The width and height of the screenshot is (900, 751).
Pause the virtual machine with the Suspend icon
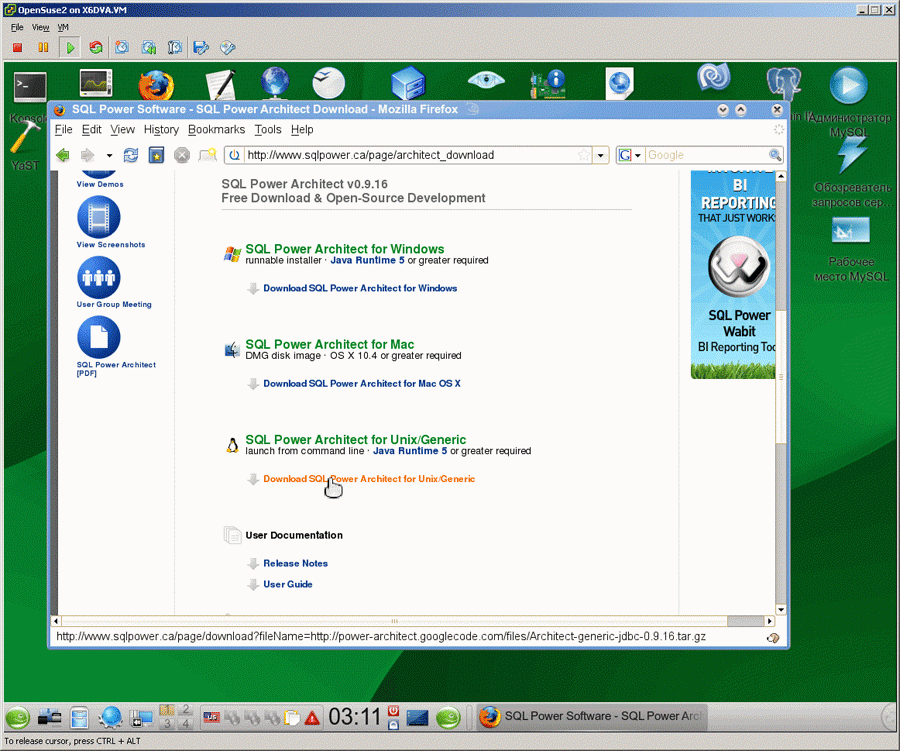point(43,48)
